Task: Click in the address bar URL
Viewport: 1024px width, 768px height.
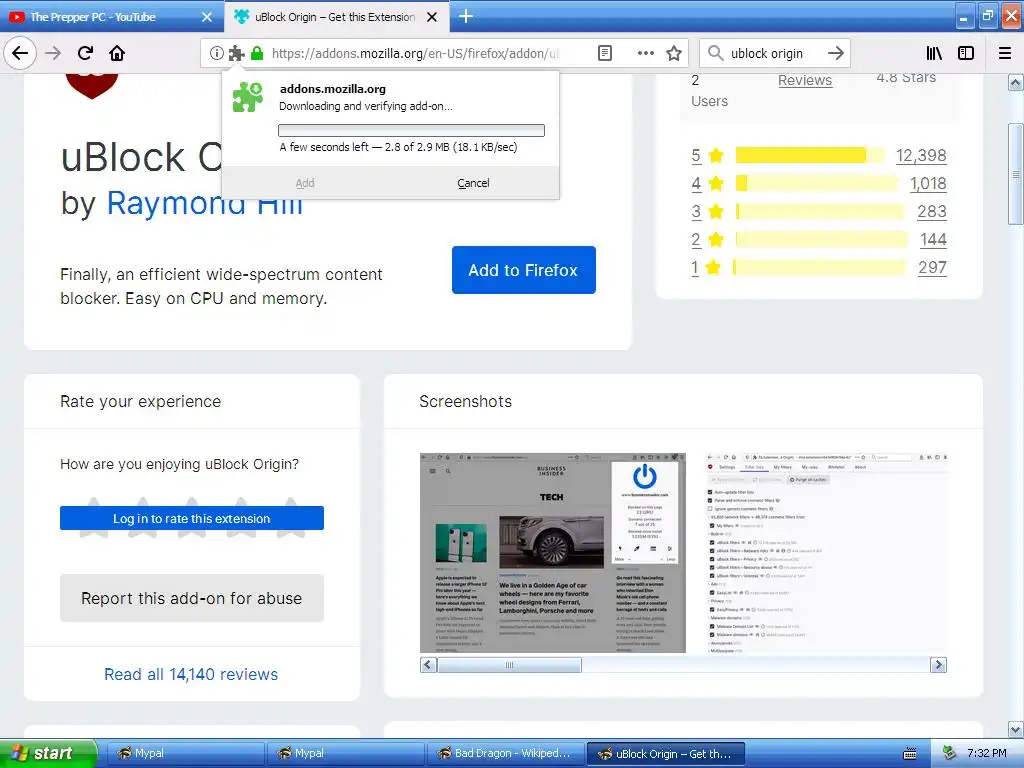Action: click(415, 54)
